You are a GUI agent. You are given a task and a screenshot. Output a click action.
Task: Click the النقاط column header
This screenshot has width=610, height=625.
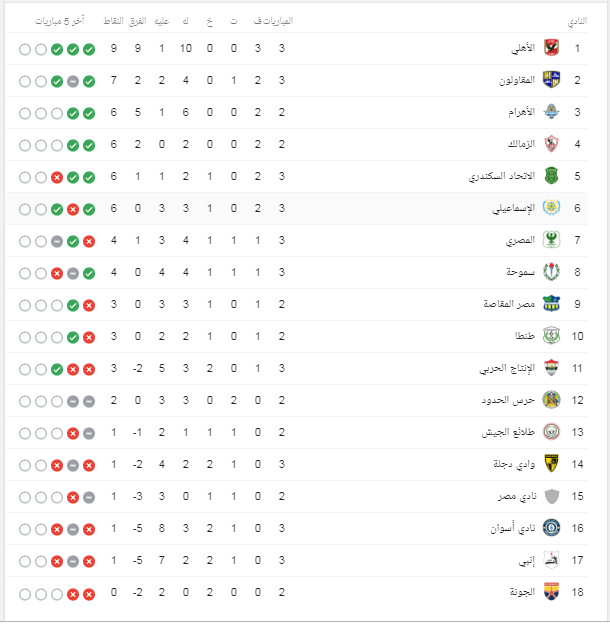tap(114, 20)
